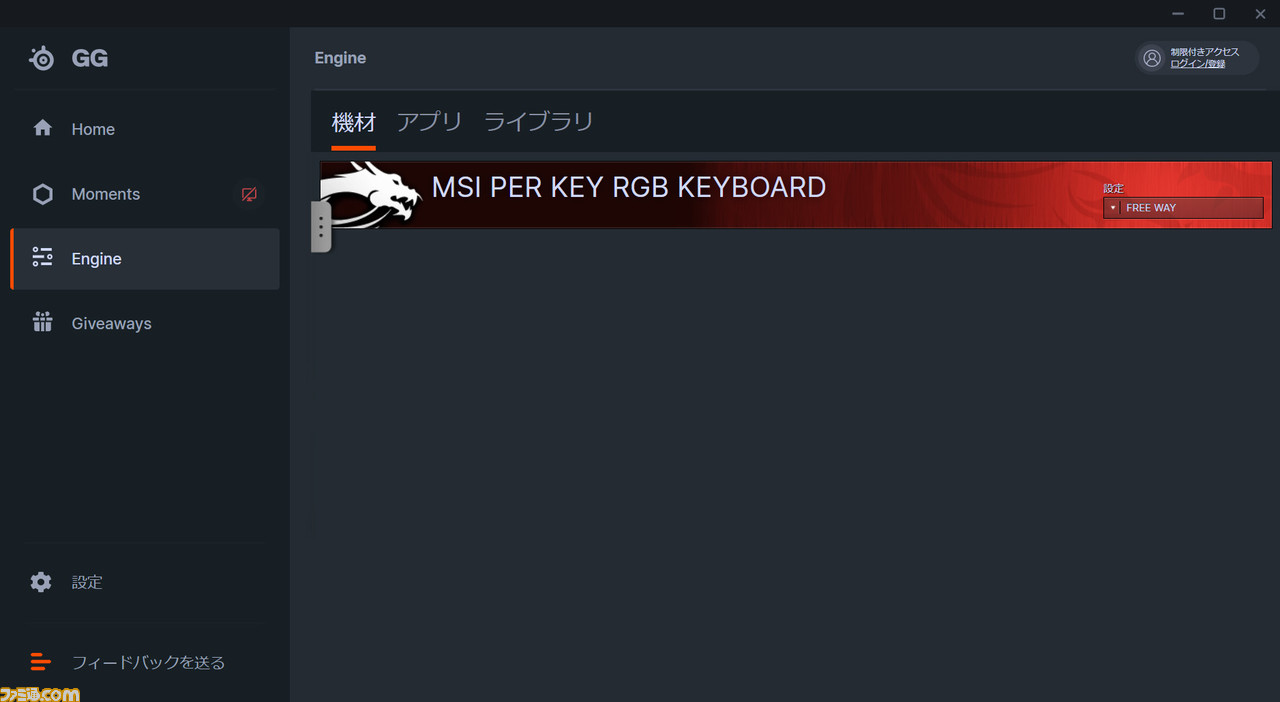The height and width of the screenshot is (702, 1280).
Task: Open フィードバックを送る in the sidebar
Action: 148,662
